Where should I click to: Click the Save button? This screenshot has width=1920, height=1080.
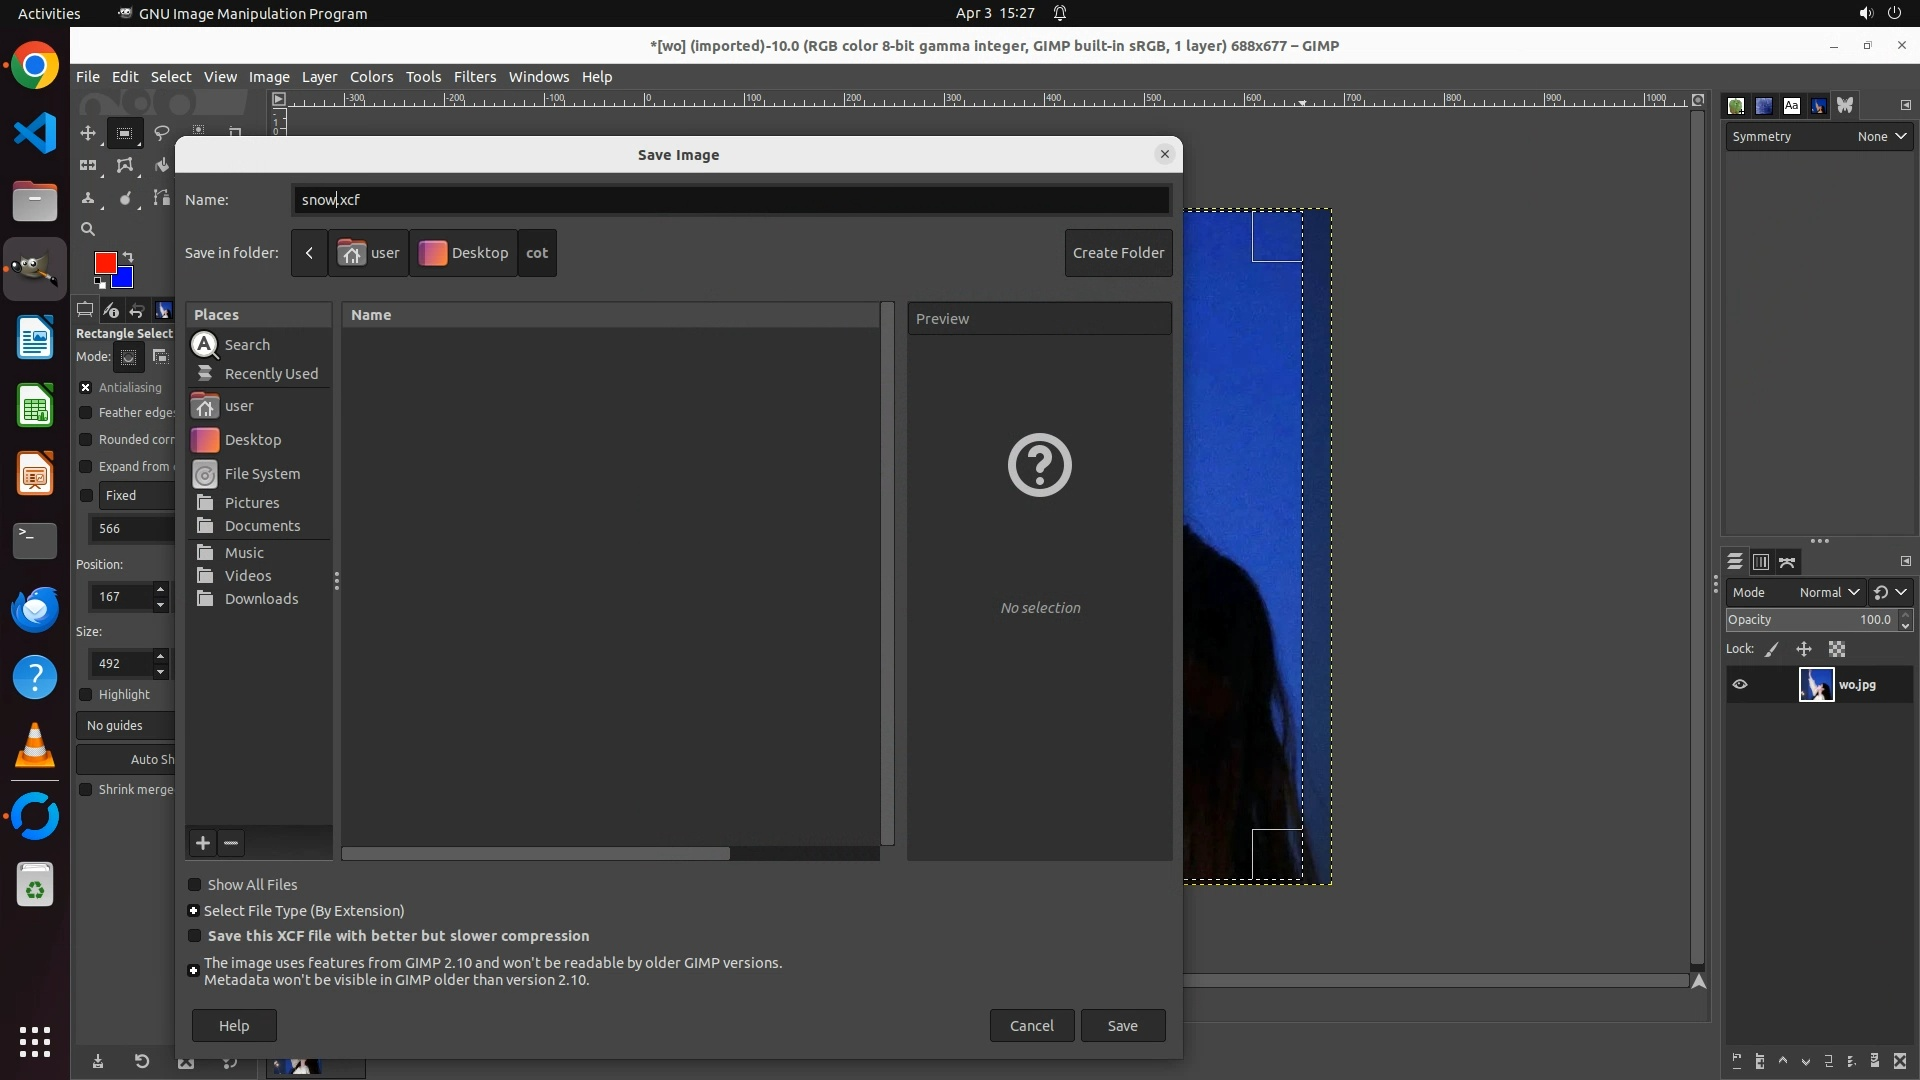point(1122,1025)
